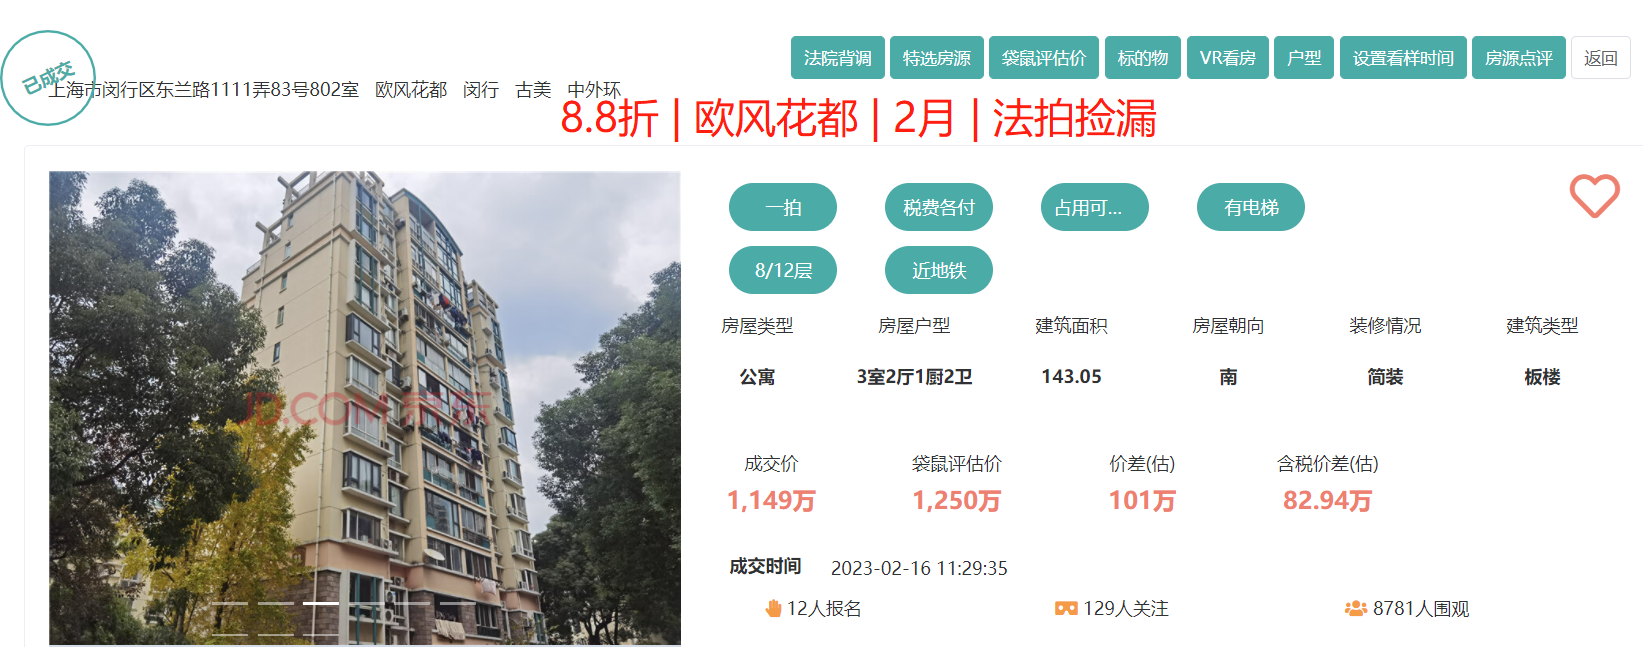Screen dimensions: 1643x647
Task: Select the 袋鼠评估价 button
Action: (1044, 58)
